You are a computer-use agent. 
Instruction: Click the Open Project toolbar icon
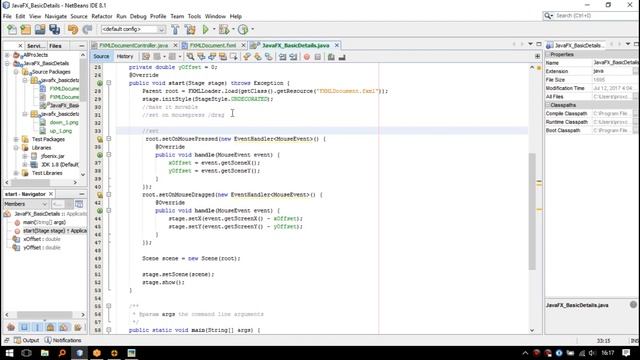pyautogui.click(x=40, y=29)
